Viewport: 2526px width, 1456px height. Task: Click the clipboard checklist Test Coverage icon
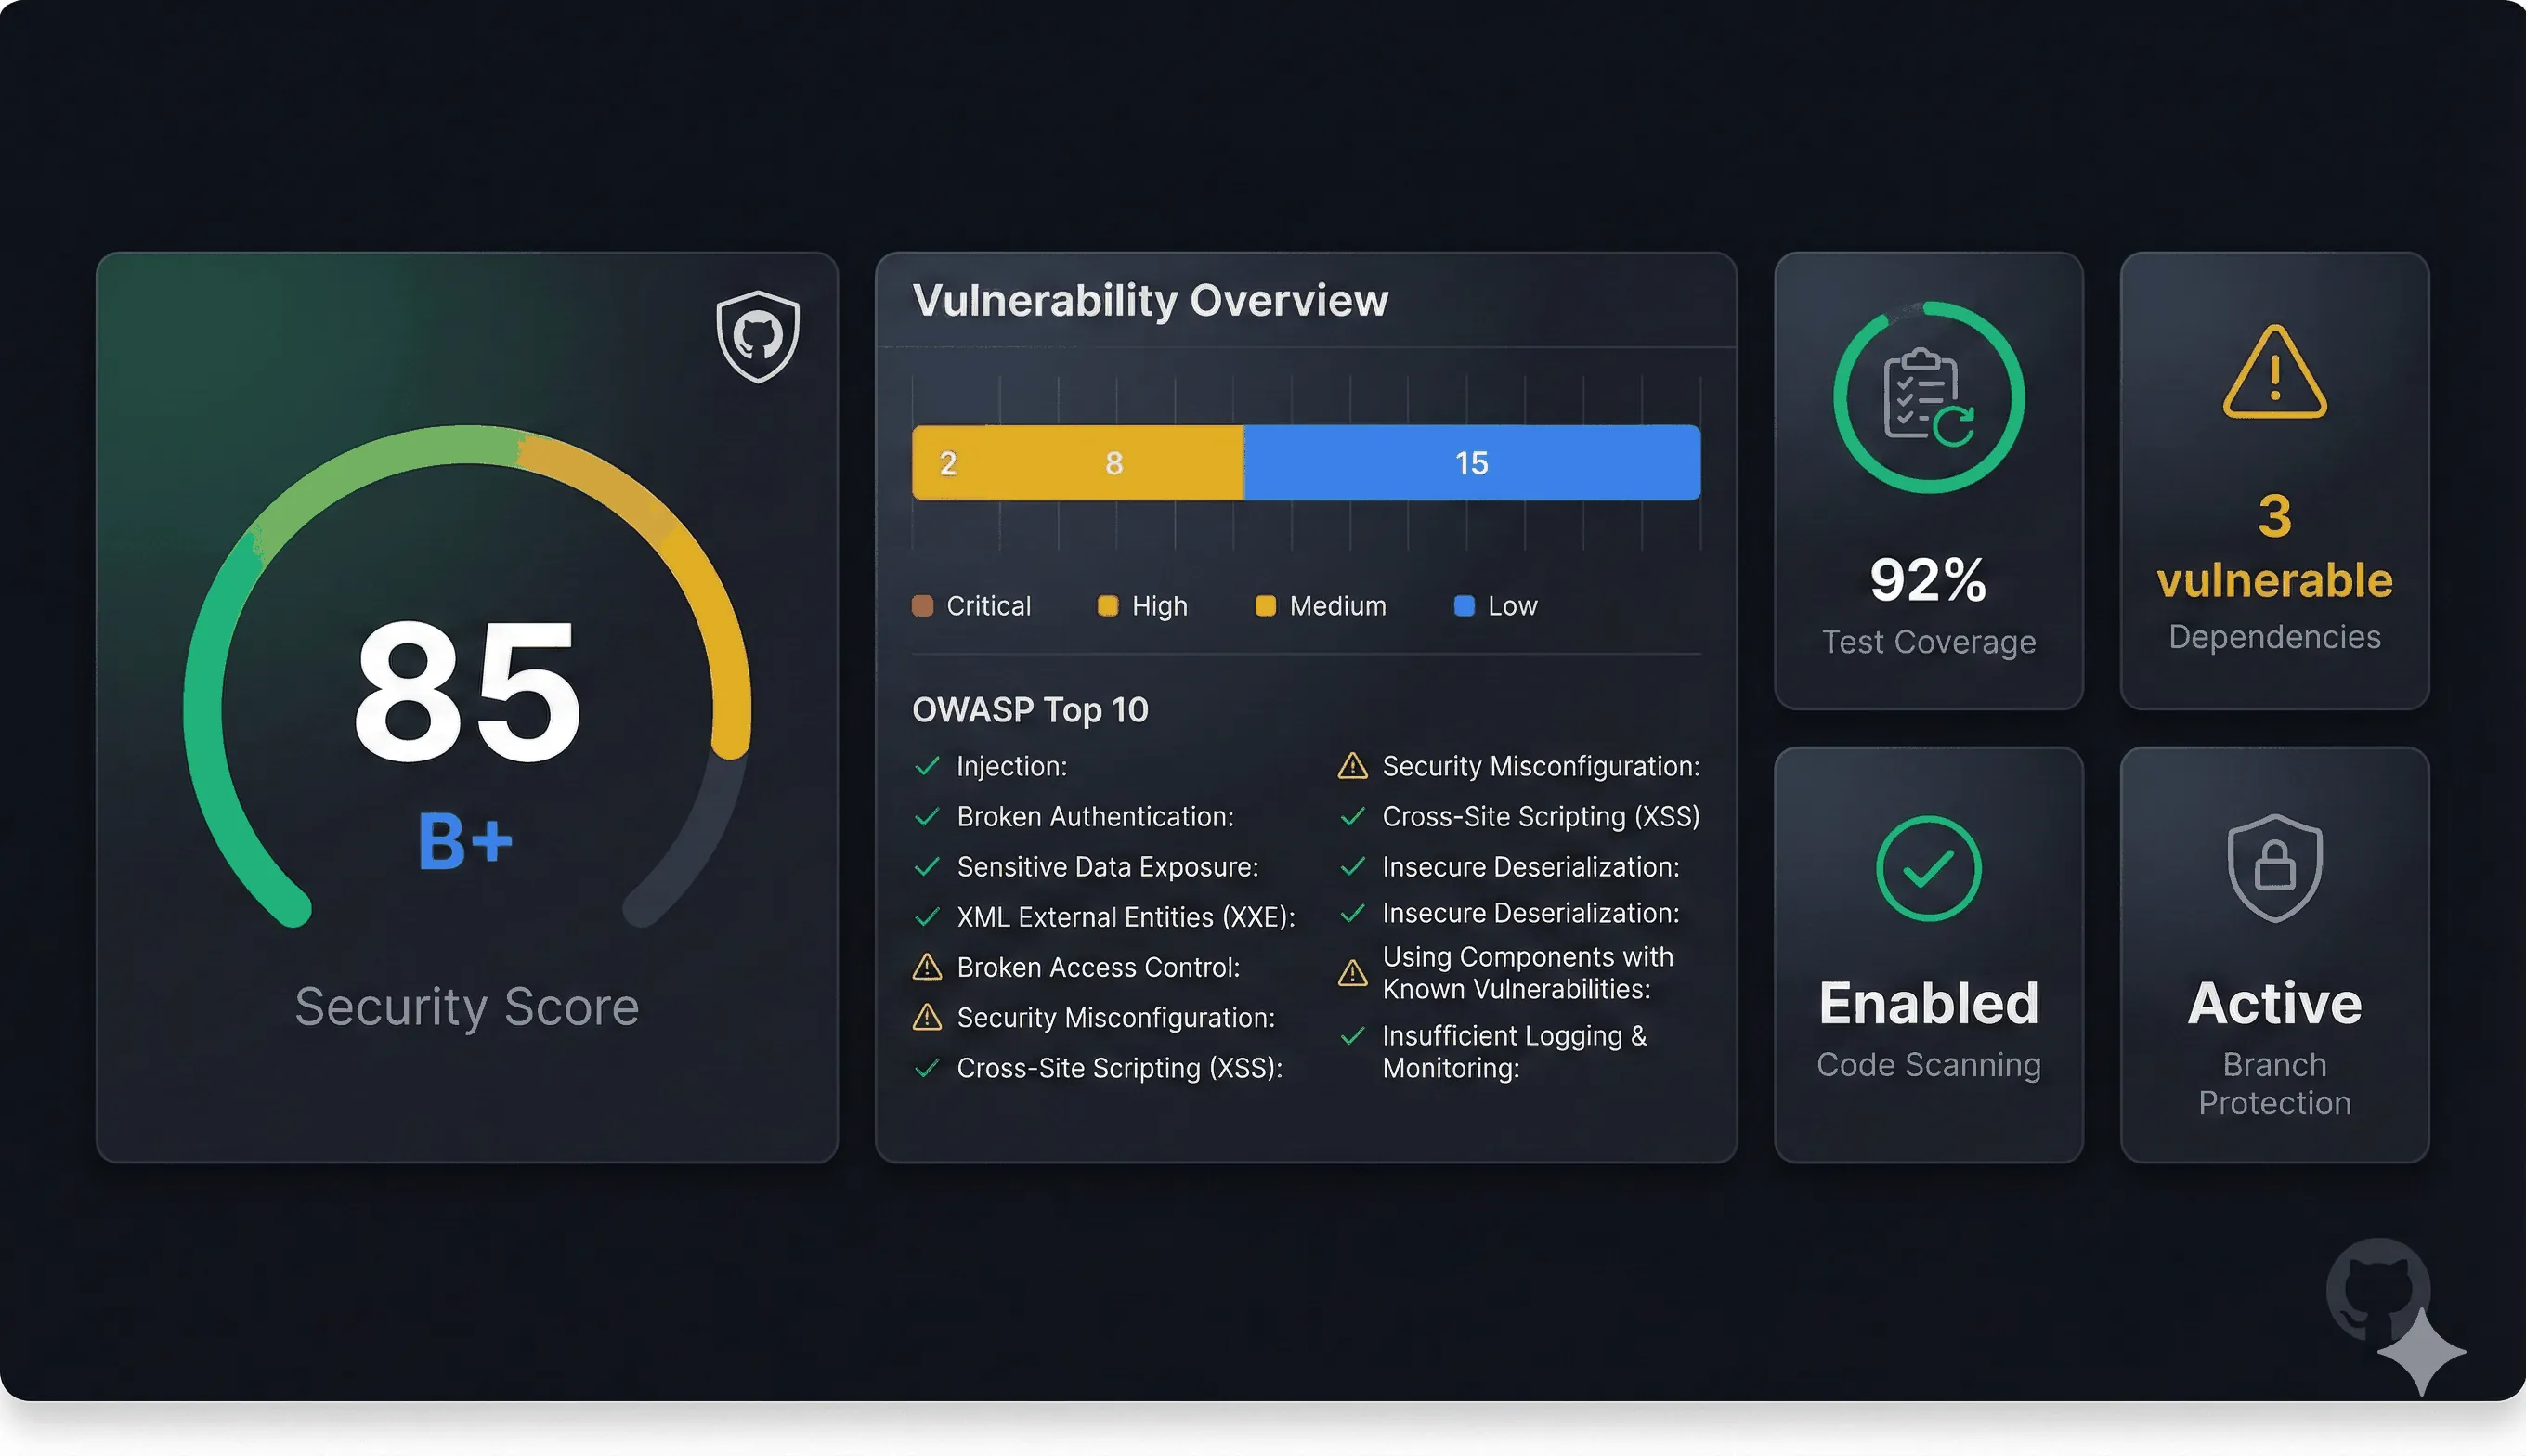pyautogui.click(x=1929, y=397)
